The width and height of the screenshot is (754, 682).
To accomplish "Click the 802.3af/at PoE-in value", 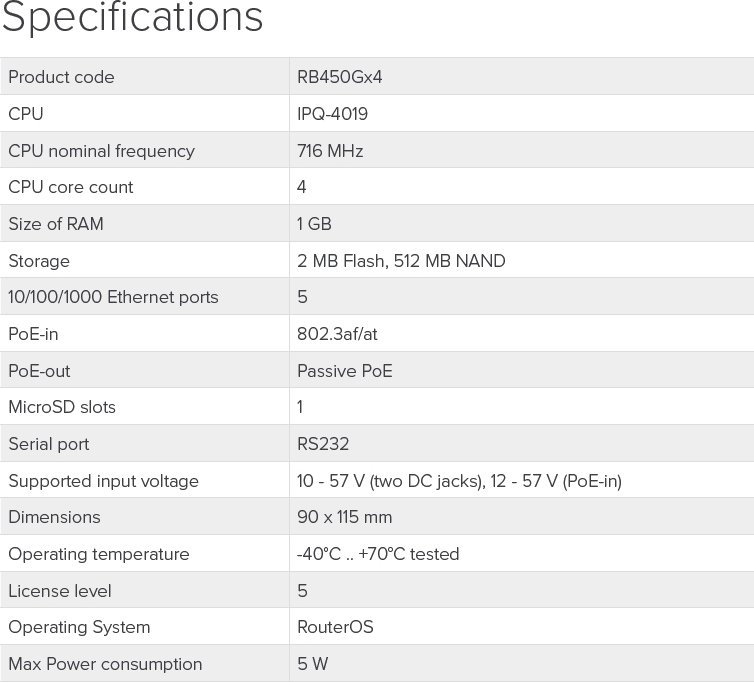I will pos(337,334).
